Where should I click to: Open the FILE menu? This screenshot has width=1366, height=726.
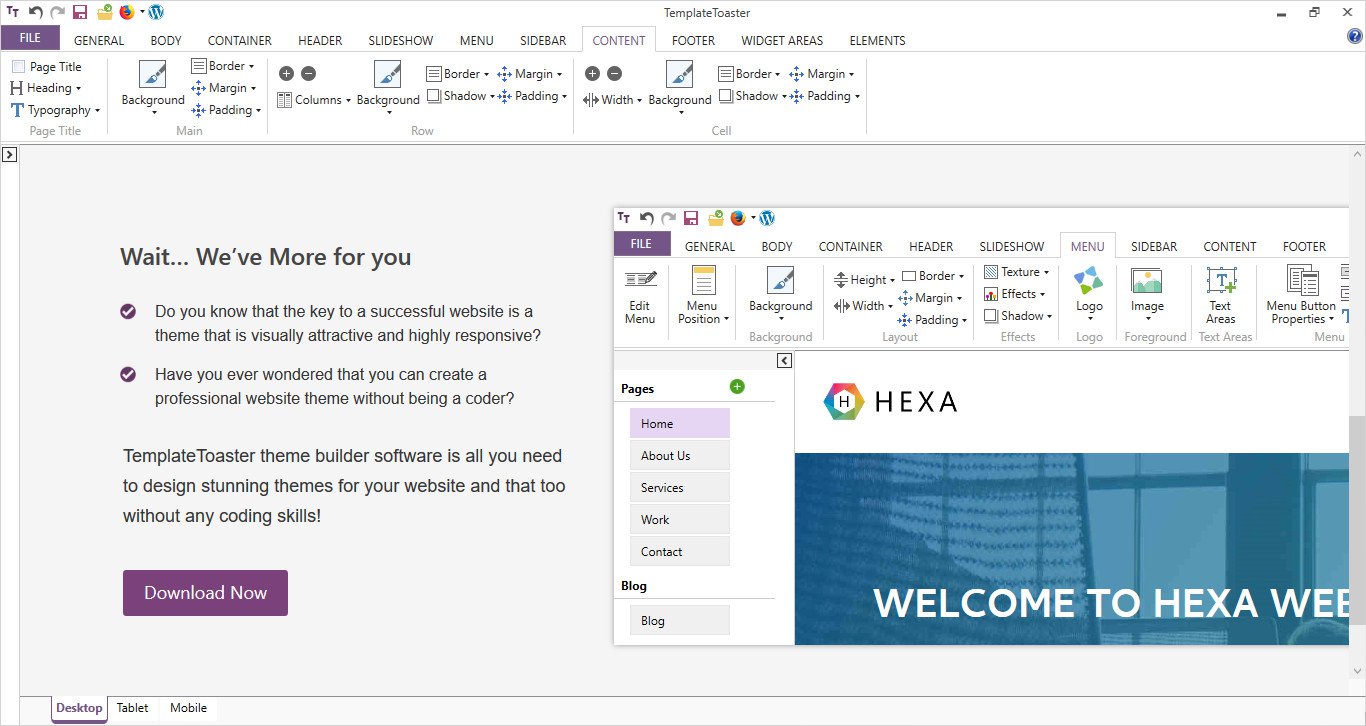pos(30,38)
